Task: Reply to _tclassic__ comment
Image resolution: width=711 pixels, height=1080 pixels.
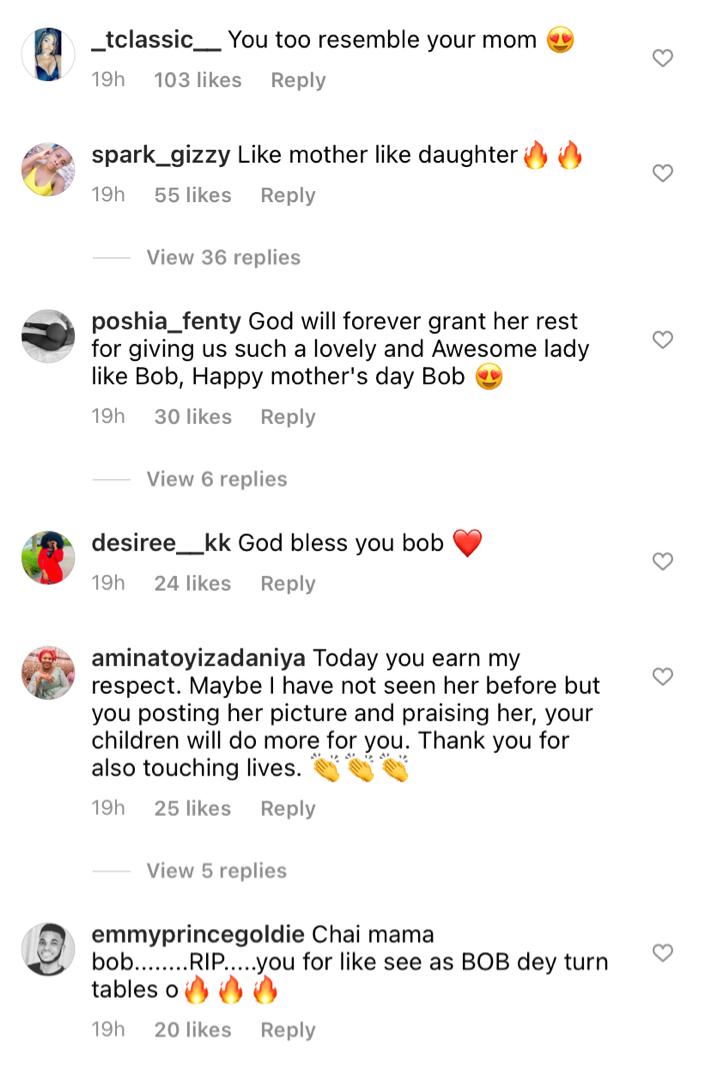Action: [x=298, y=81]
